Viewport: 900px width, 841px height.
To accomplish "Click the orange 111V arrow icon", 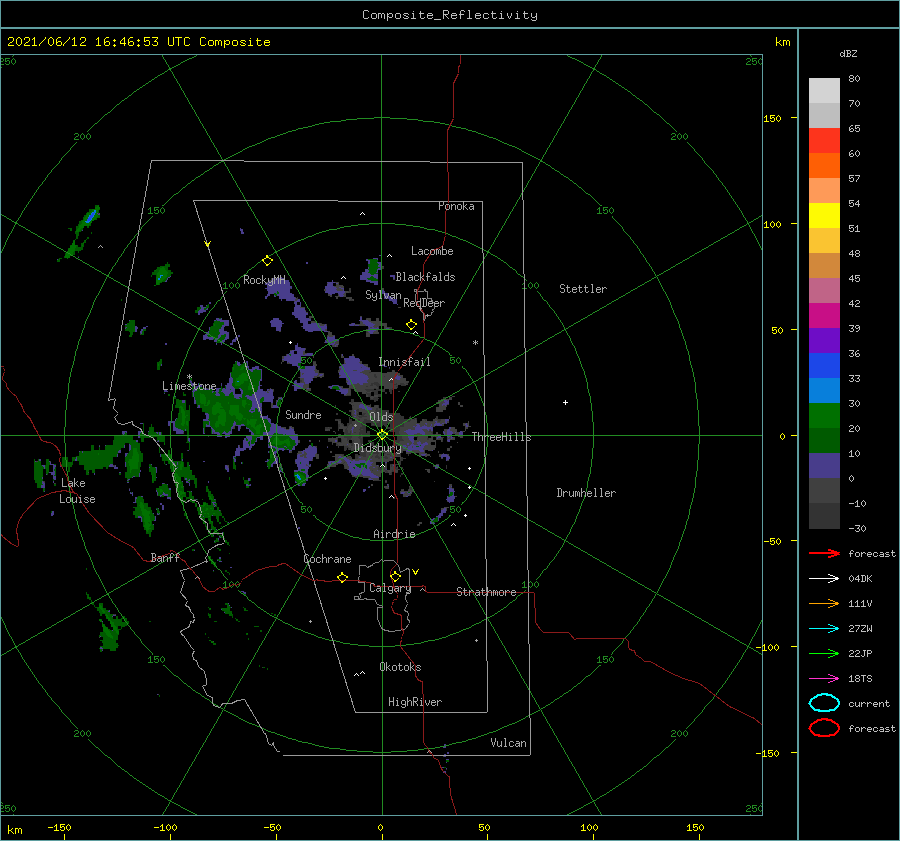I will tap(824, 603).
